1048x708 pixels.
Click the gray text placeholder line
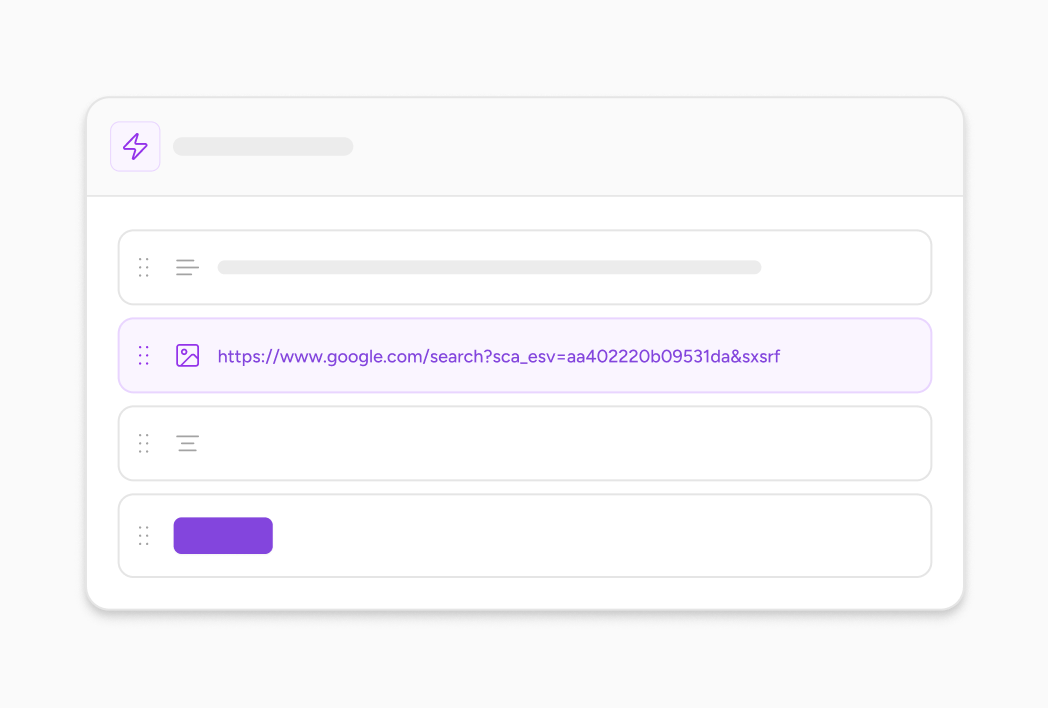490,267
